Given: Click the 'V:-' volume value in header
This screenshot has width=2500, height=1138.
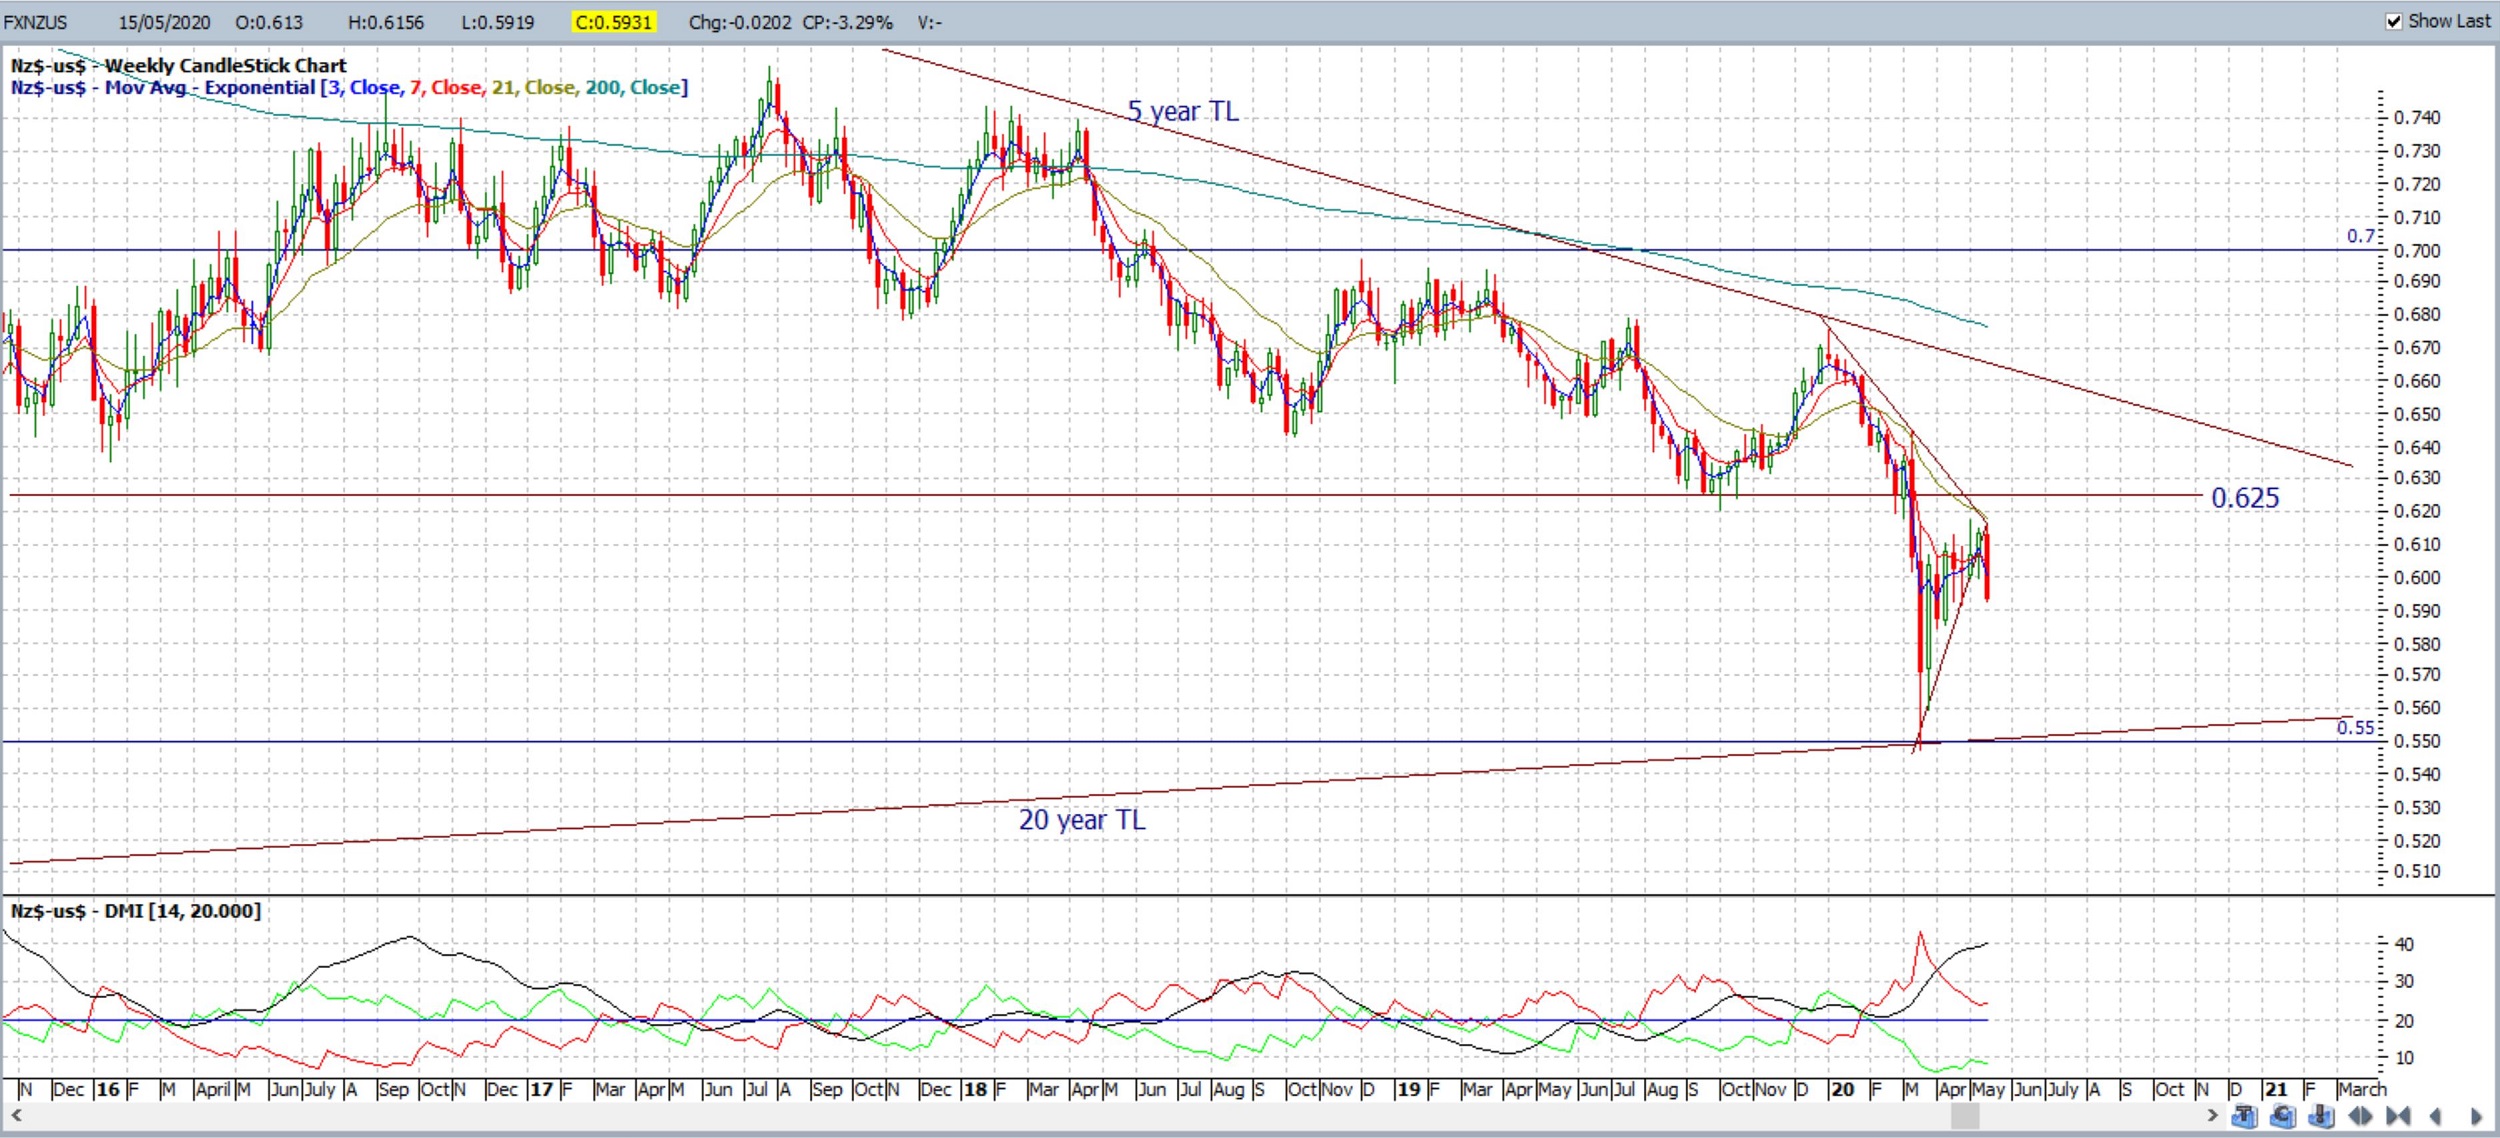Looking at the screenshot, I should 929,22.
